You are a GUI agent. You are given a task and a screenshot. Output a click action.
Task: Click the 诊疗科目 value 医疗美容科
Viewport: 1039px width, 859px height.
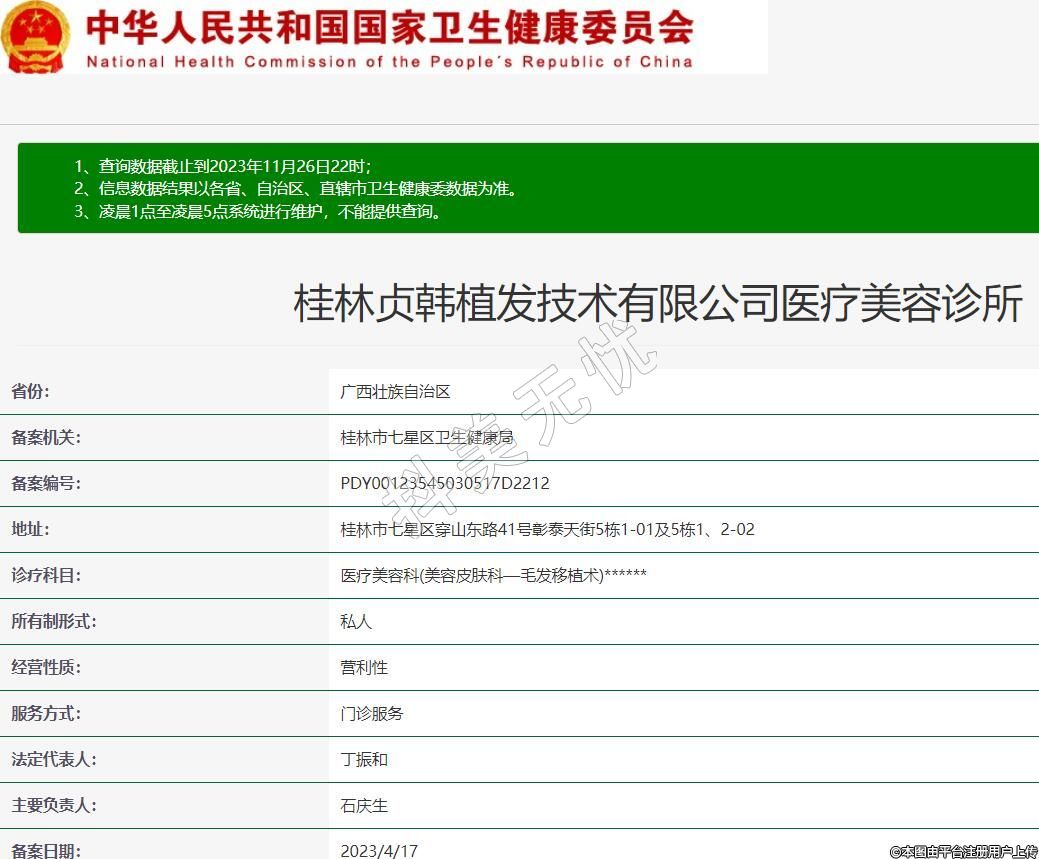(x=493, y=575)
